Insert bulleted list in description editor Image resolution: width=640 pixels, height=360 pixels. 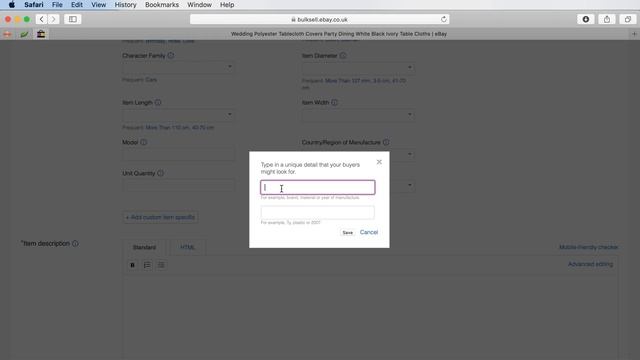161,265
